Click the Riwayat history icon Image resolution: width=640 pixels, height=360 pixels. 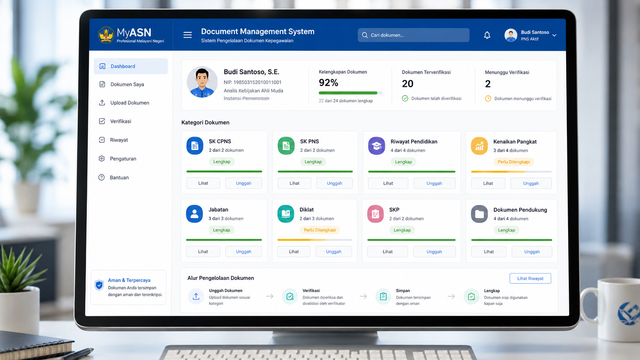102,140
